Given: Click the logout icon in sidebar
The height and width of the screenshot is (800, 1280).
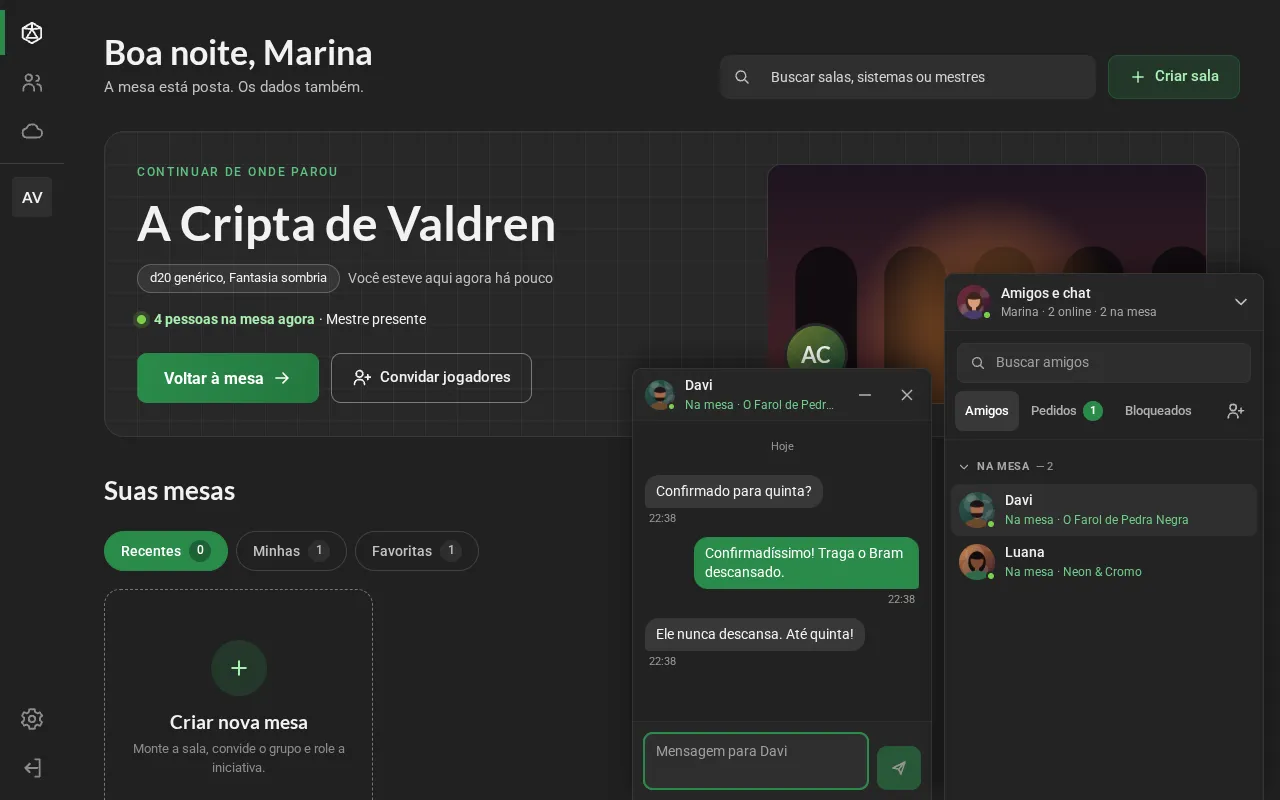Looking at the screenshot, I should point(32,768).
